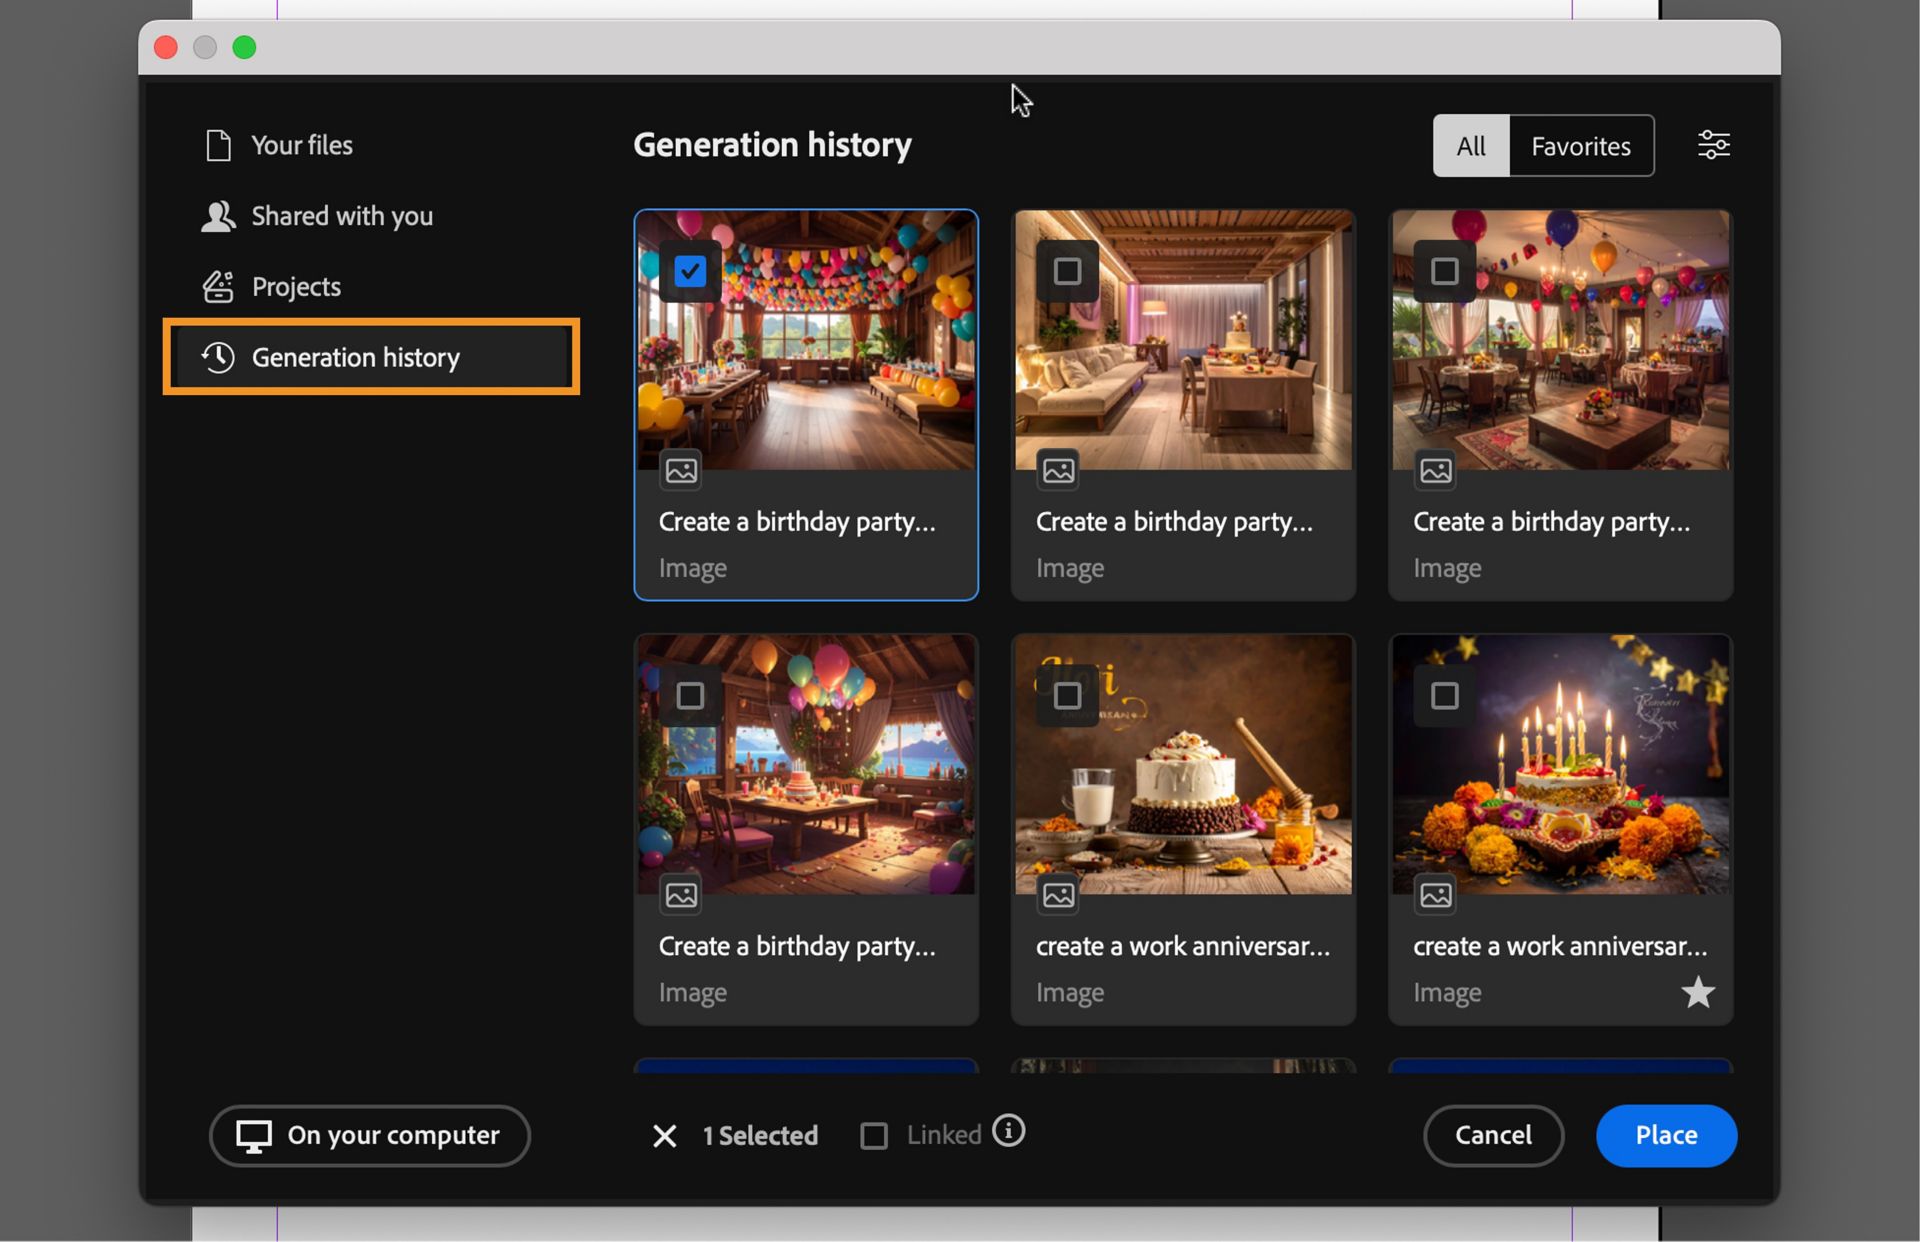Click the Linked info icon
This screenshot has width=1920, height=1242.
pyautogui.click(x=1008, y=1131)
